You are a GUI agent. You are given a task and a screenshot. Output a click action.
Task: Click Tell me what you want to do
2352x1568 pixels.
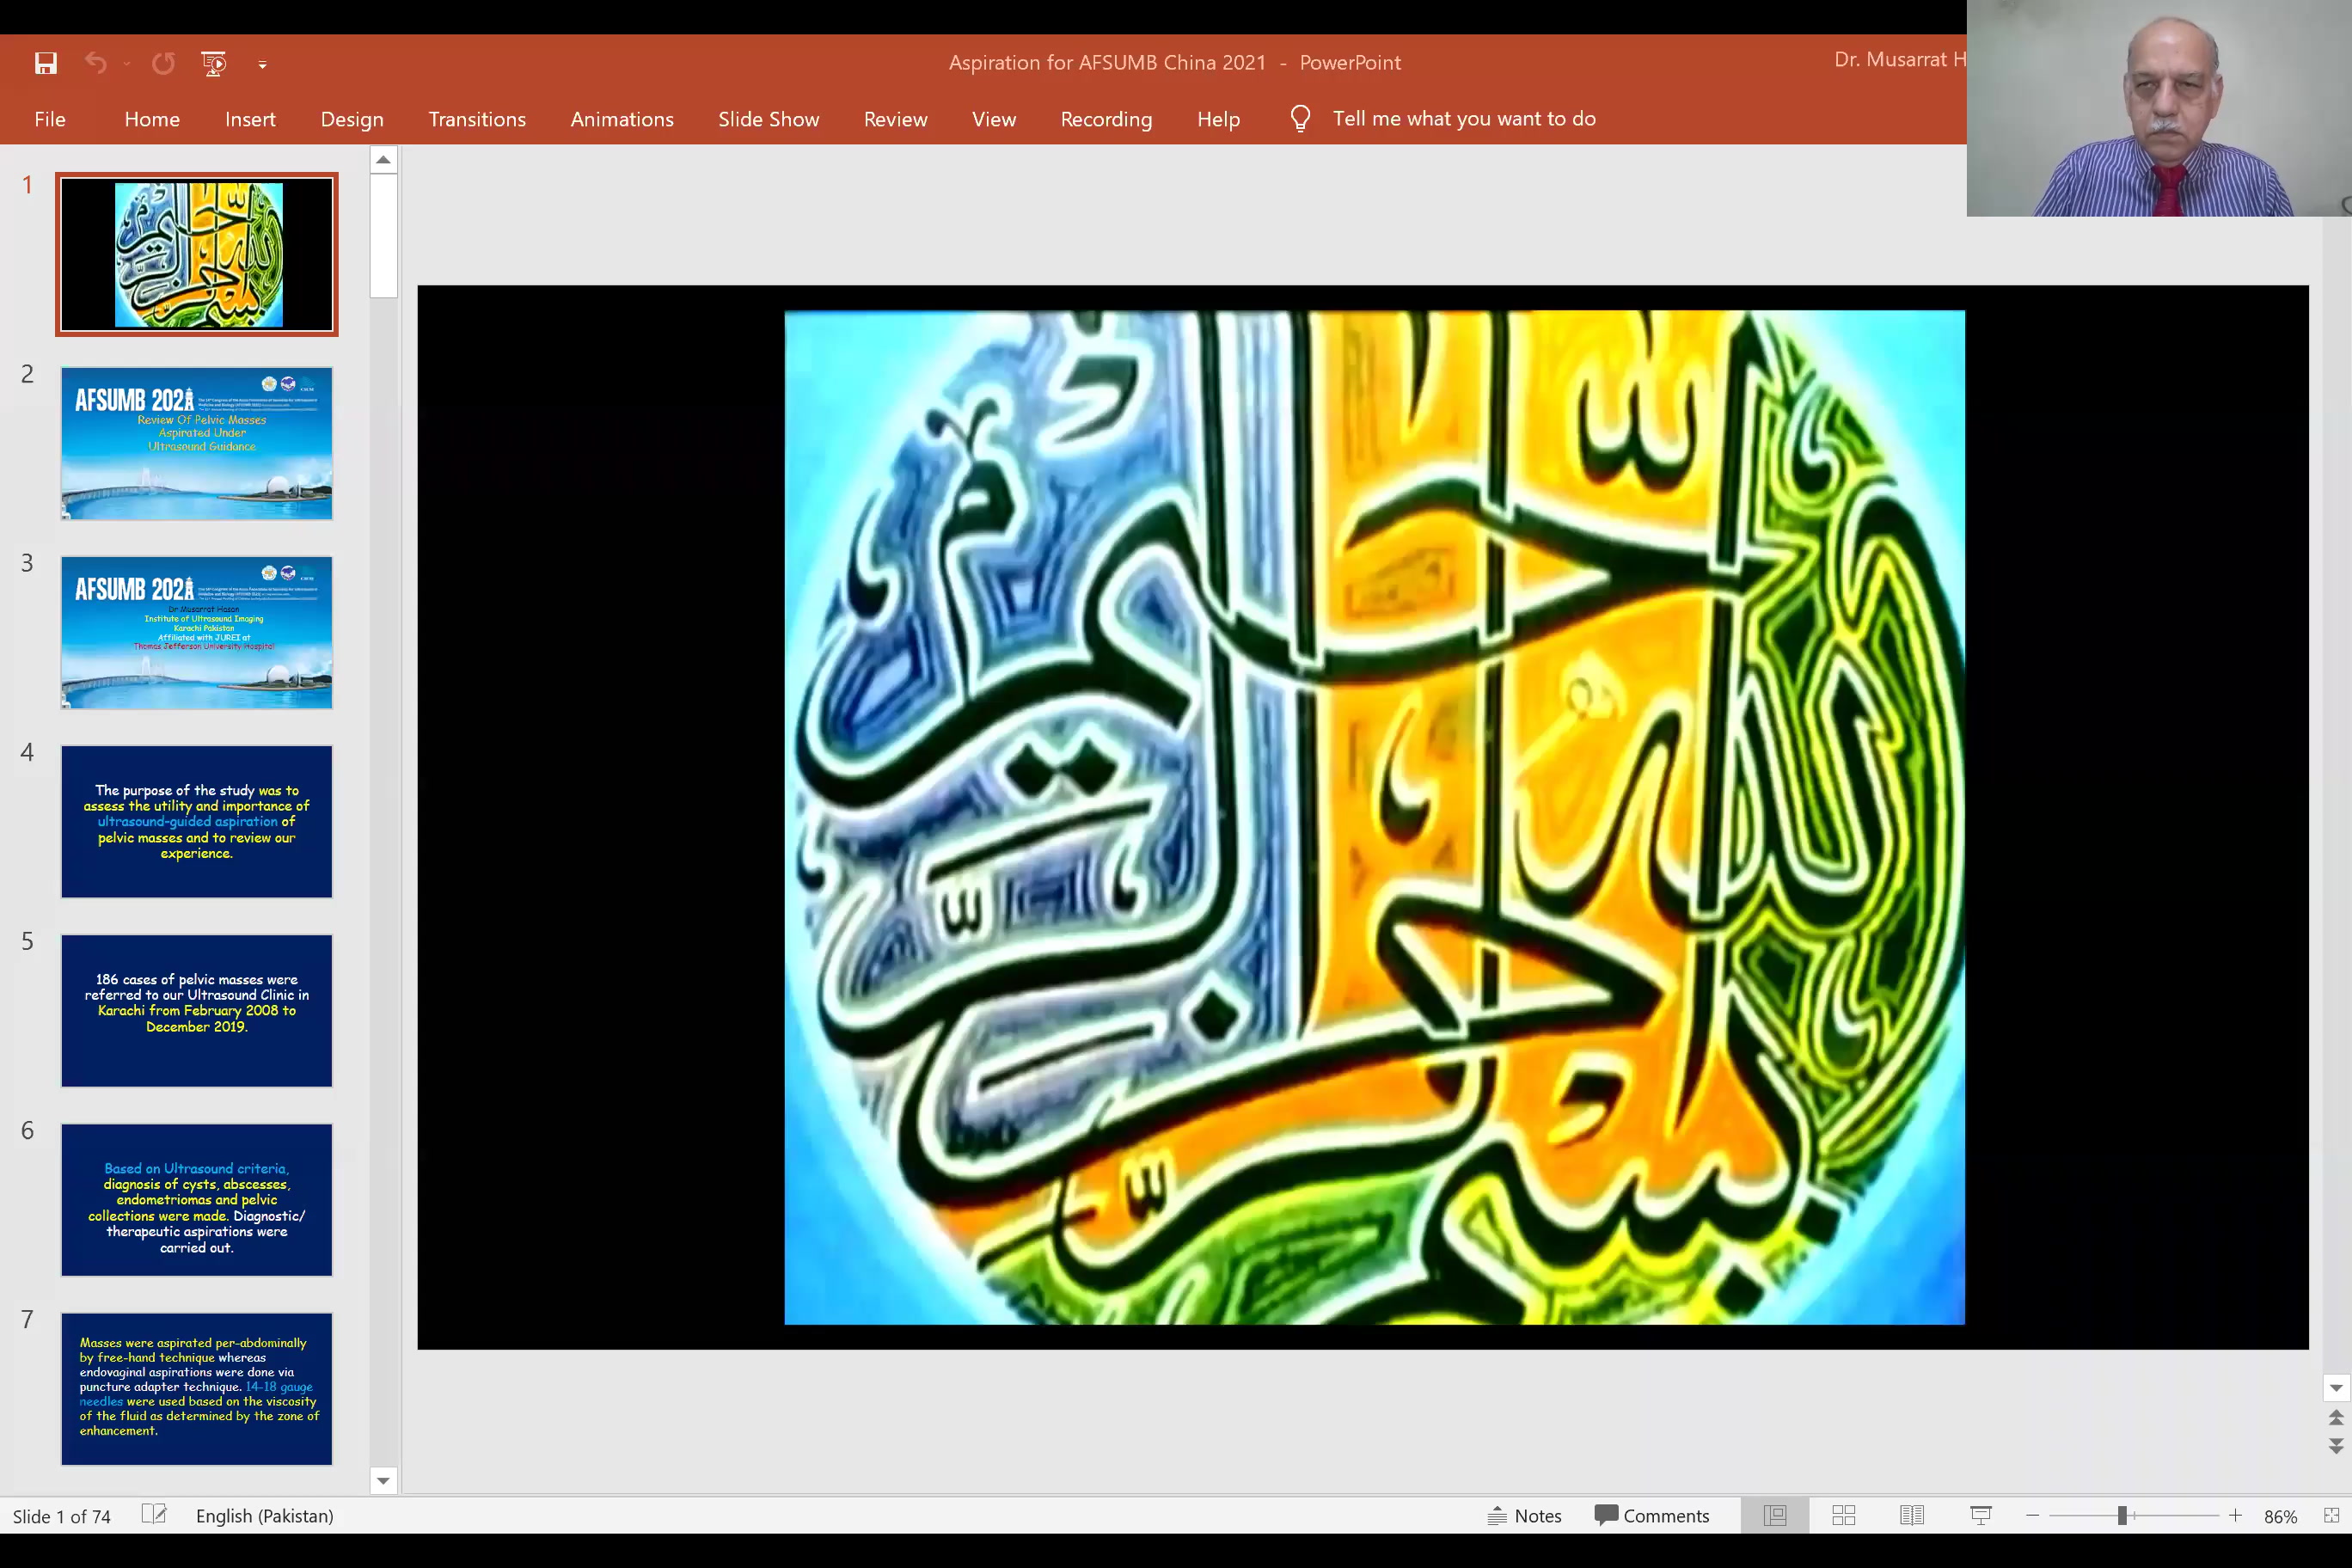click(1463, 119)
